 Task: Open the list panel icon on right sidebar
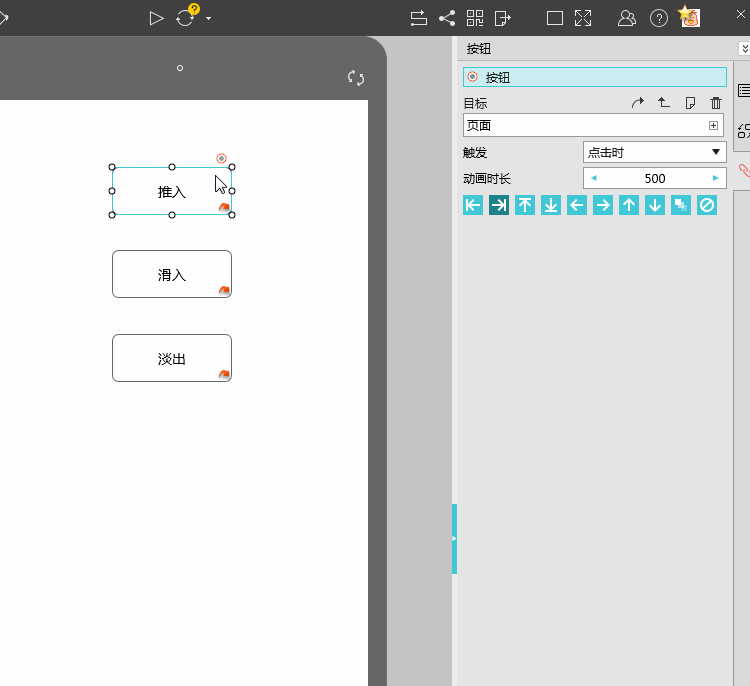pyautogui.click(x=744, y=90)
